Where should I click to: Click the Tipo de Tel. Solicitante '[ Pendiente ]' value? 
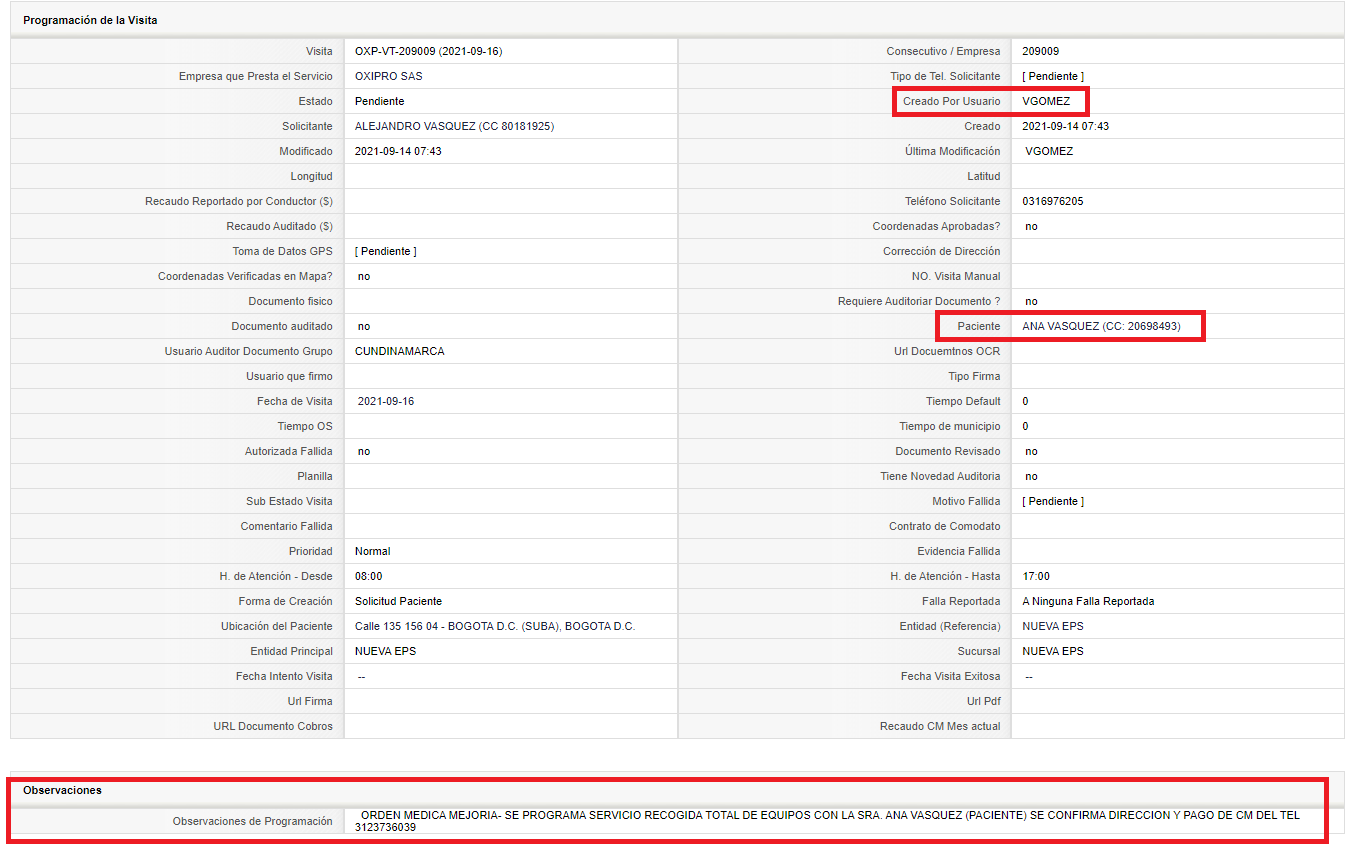(1053, 76)
